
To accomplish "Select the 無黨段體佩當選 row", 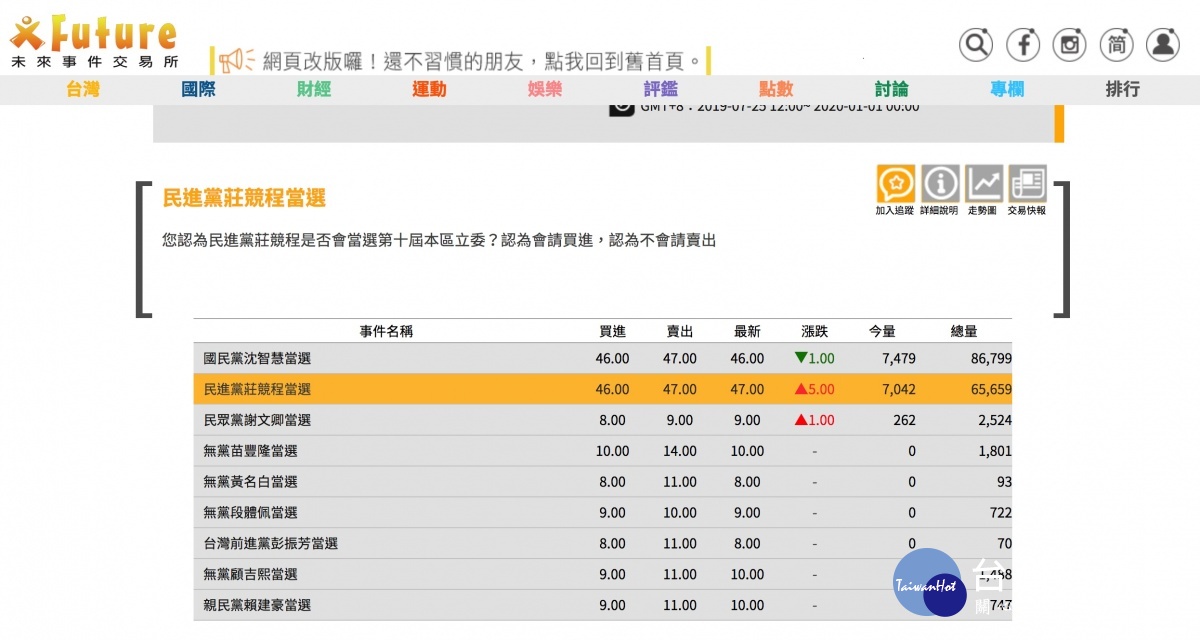I will pos(602,513).
